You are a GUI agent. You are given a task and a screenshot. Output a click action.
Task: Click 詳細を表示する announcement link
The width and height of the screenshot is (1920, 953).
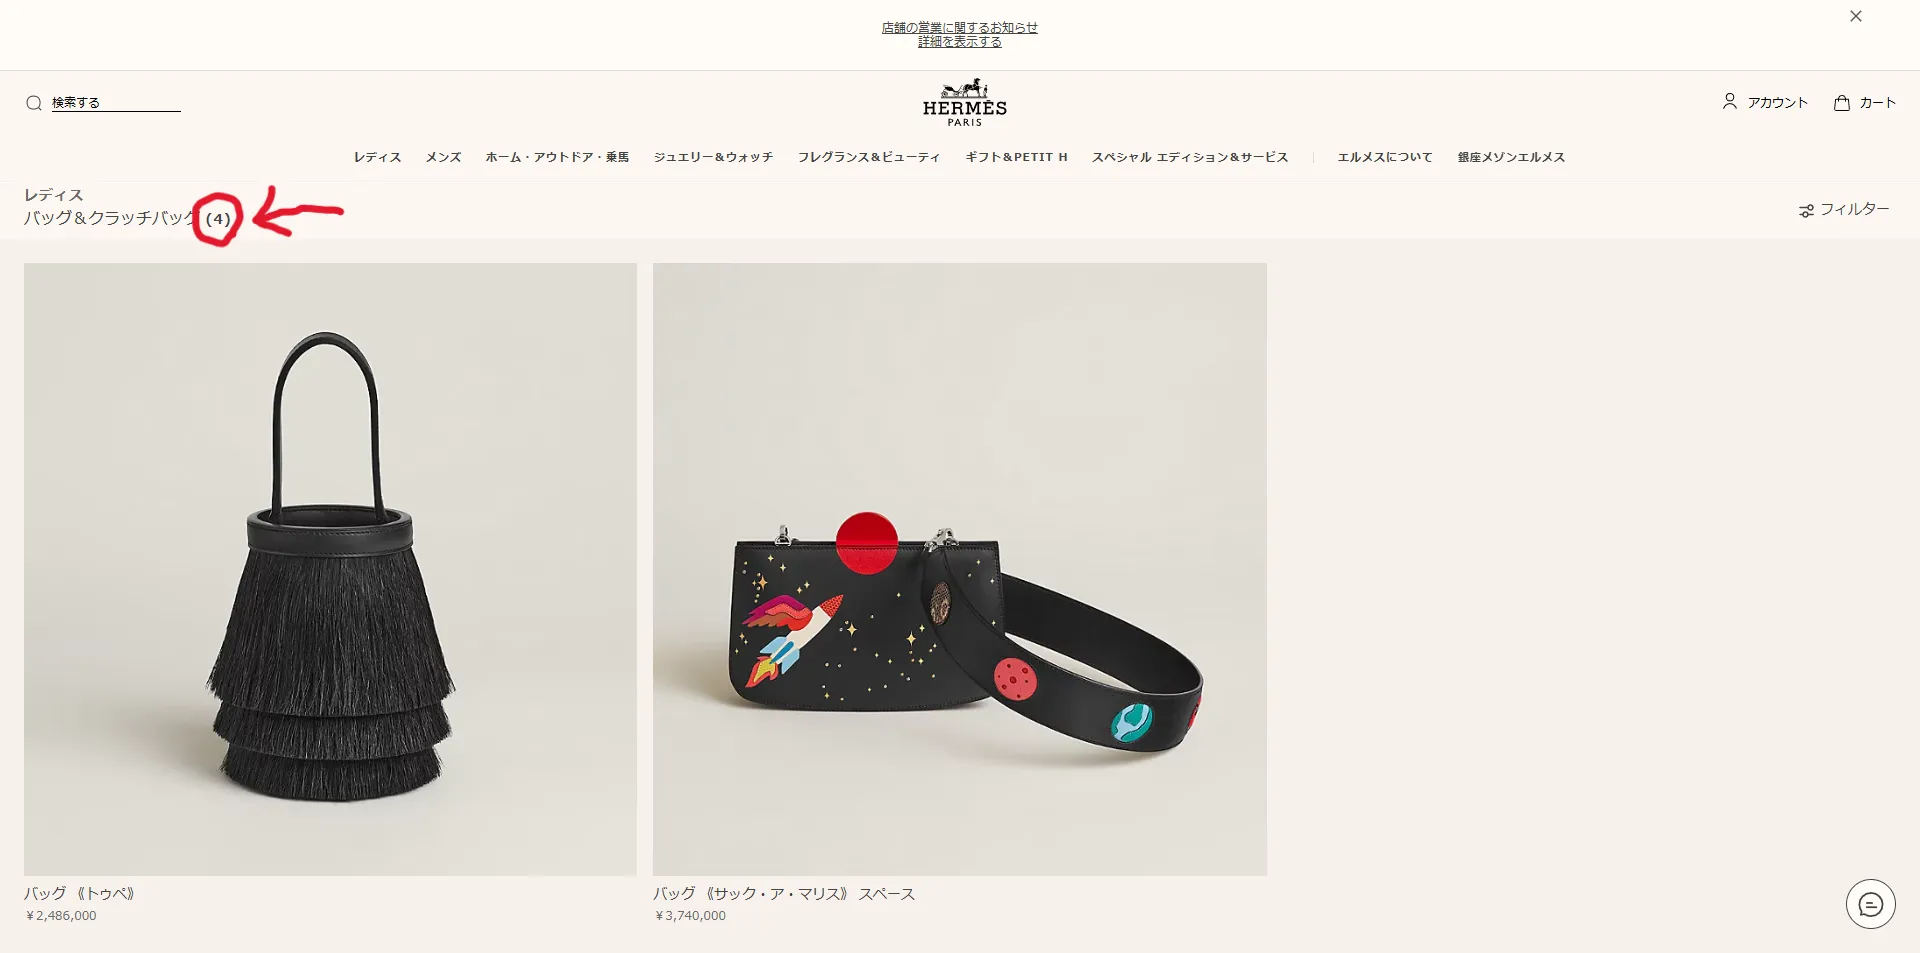[x=960, y=42]
